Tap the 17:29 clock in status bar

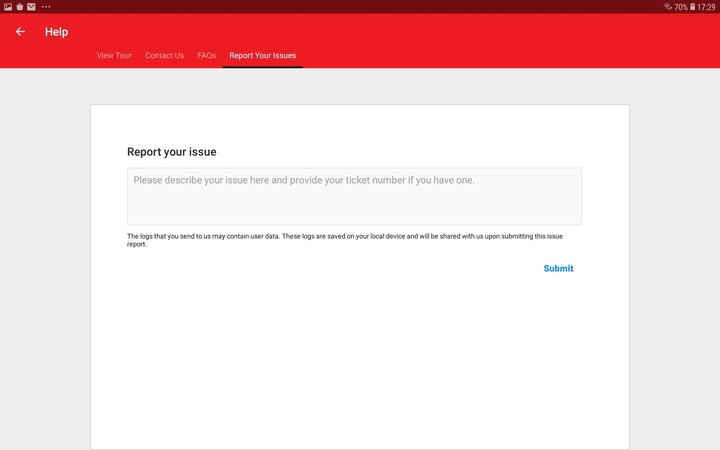tap(707, 6)
